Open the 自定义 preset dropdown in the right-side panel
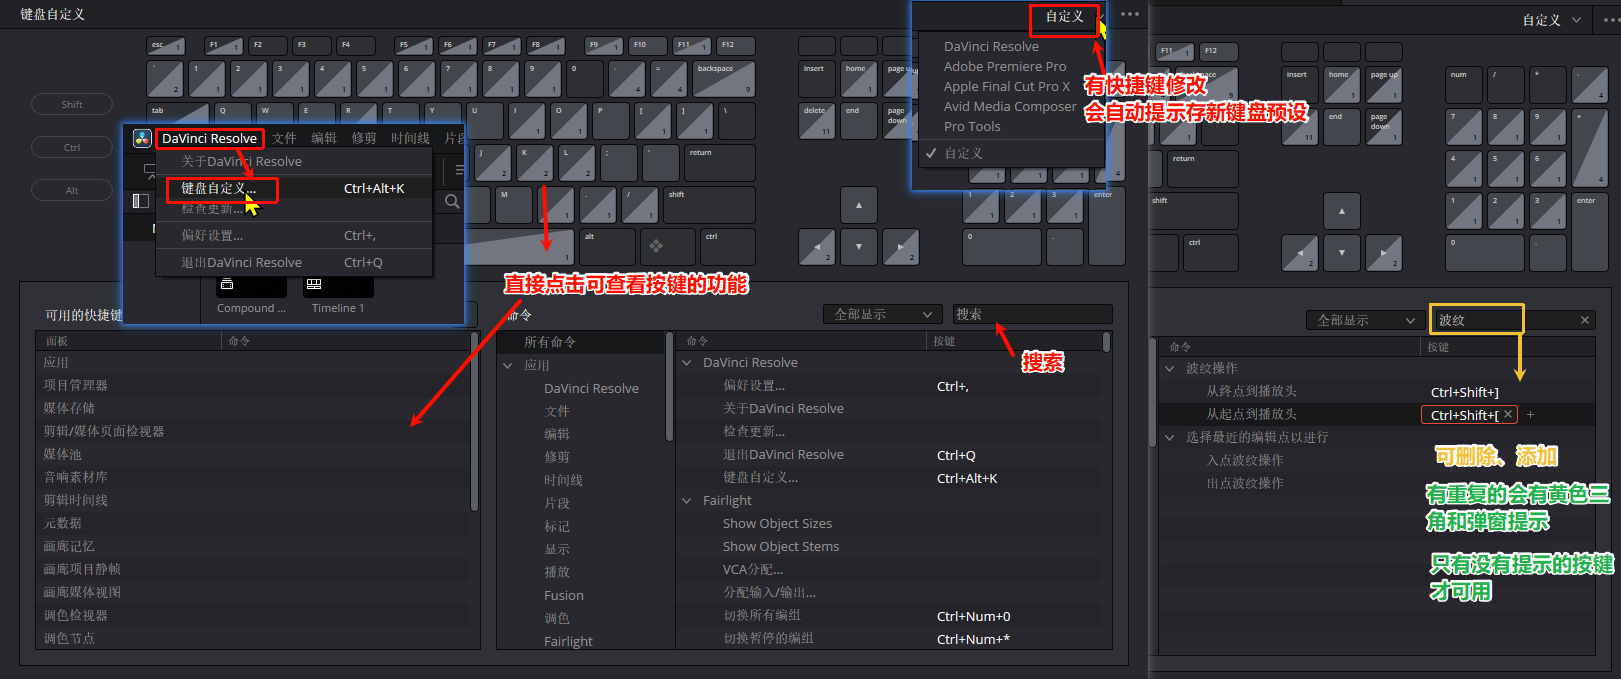The width and height of the screenshot is (1621, 679). pyautogui.click(x=1552, y=20)
